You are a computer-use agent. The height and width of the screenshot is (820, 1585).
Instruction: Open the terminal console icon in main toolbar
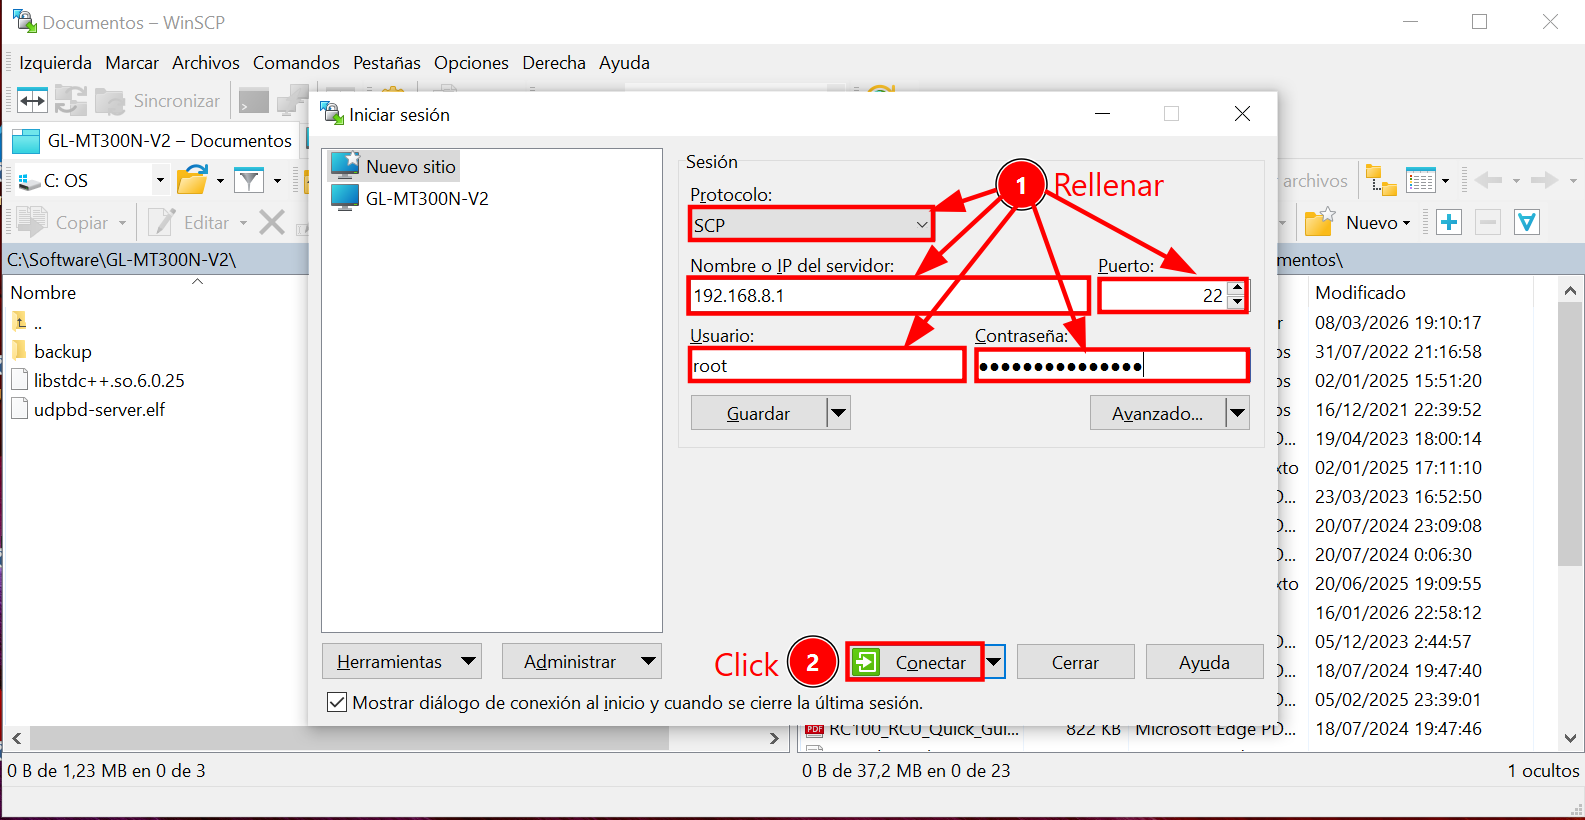pyautogui.click(x=254, y=100)
